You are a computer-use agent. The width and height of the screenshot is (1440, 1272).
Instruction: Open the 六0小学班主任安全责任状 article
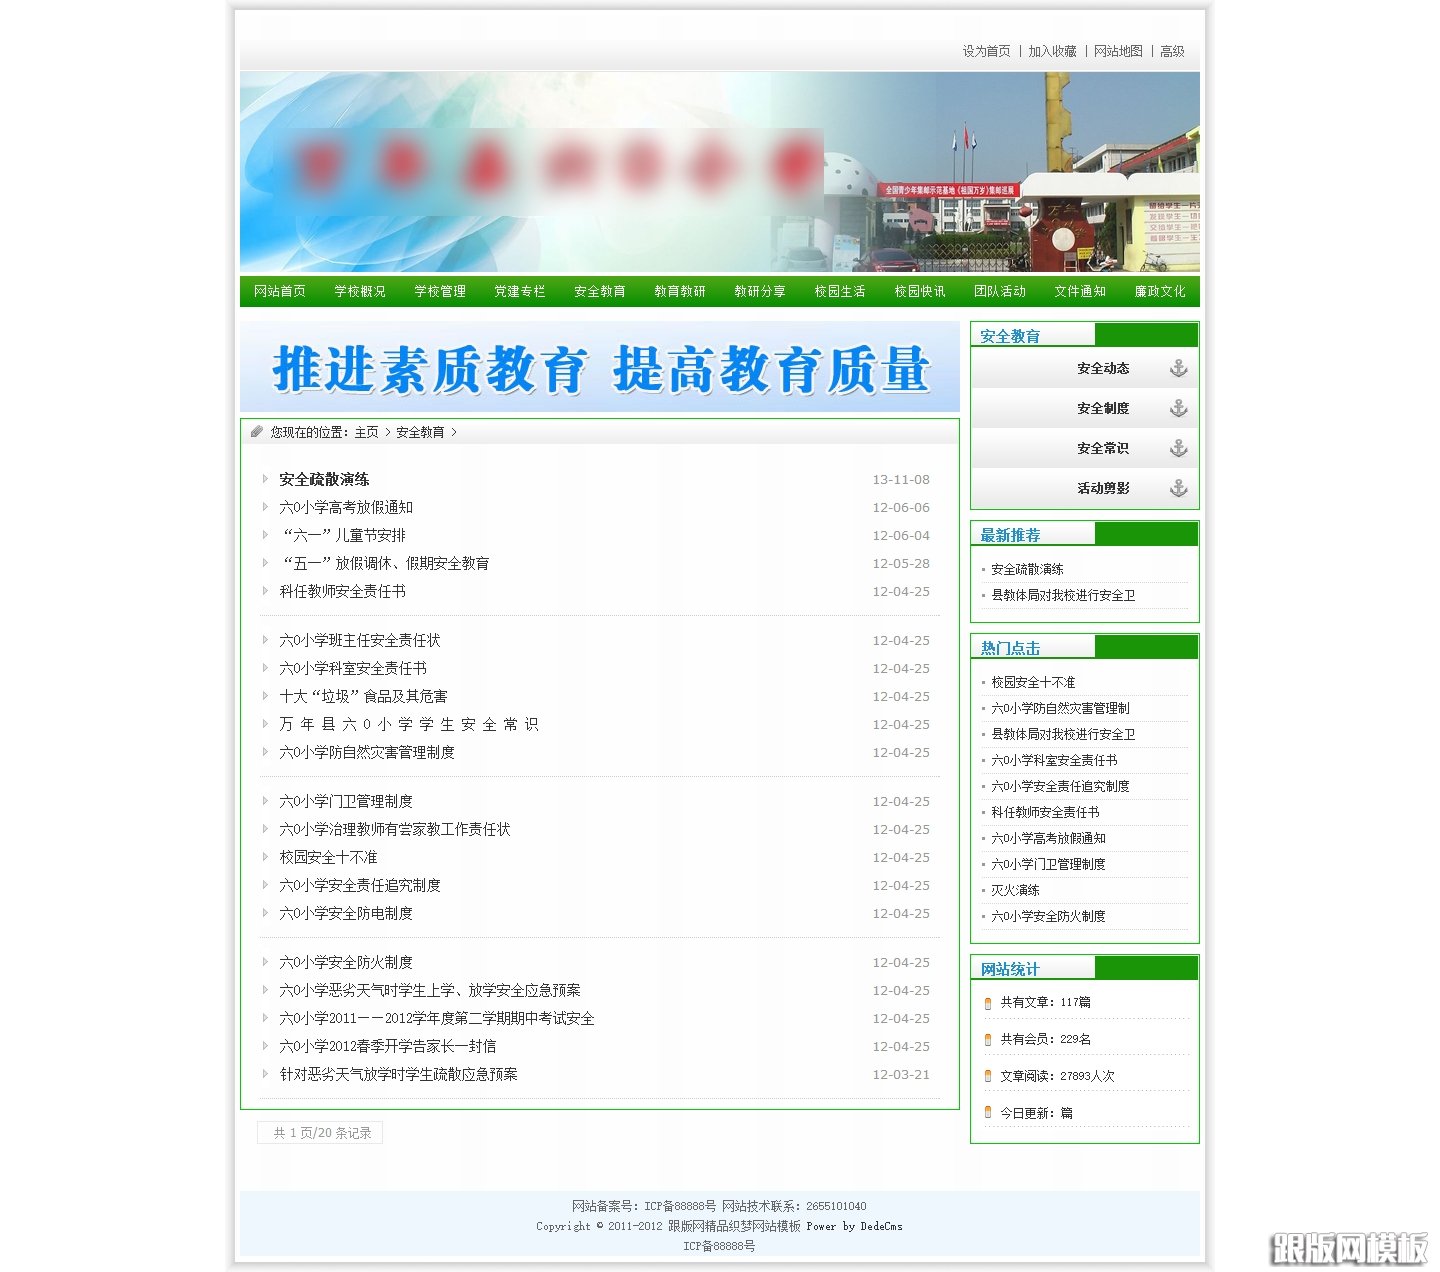coord(360,640)
